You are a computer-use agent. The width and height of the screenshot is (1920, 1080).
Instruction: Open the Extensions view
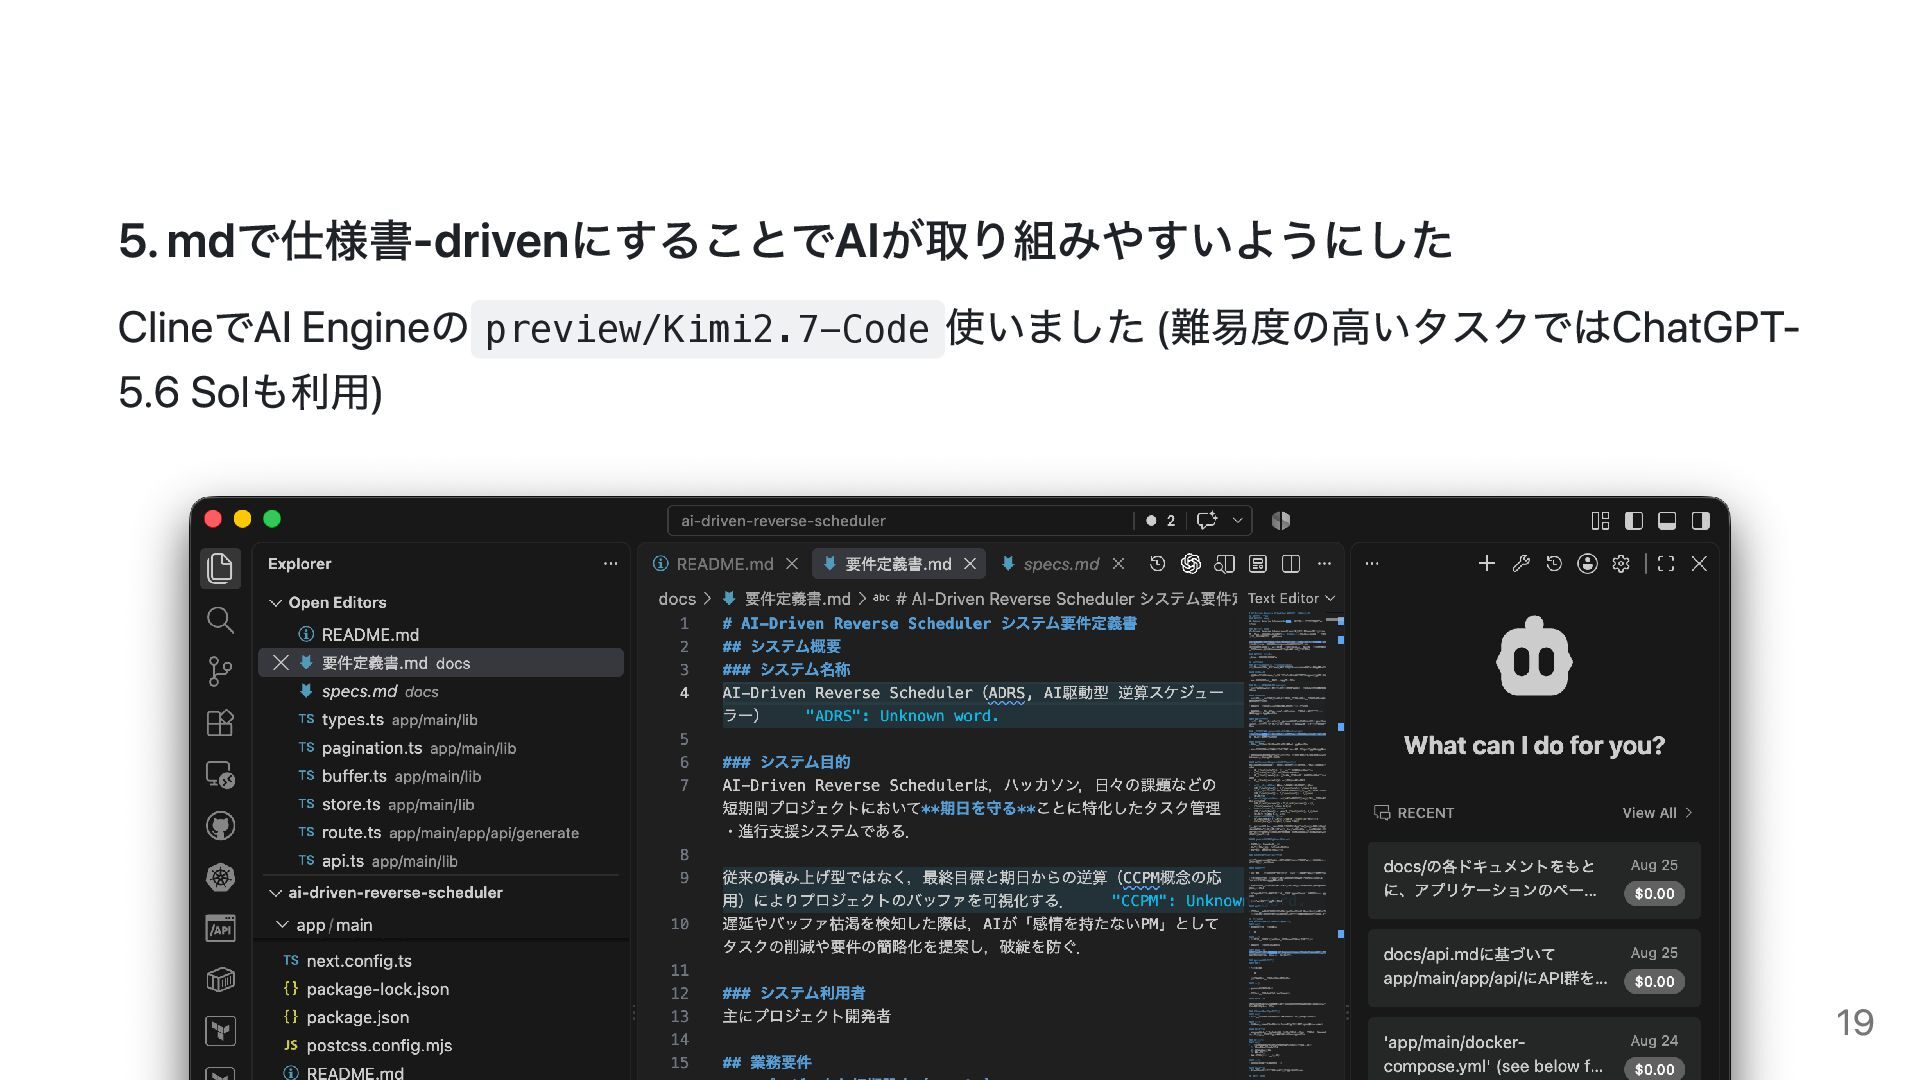pos(220,723)
